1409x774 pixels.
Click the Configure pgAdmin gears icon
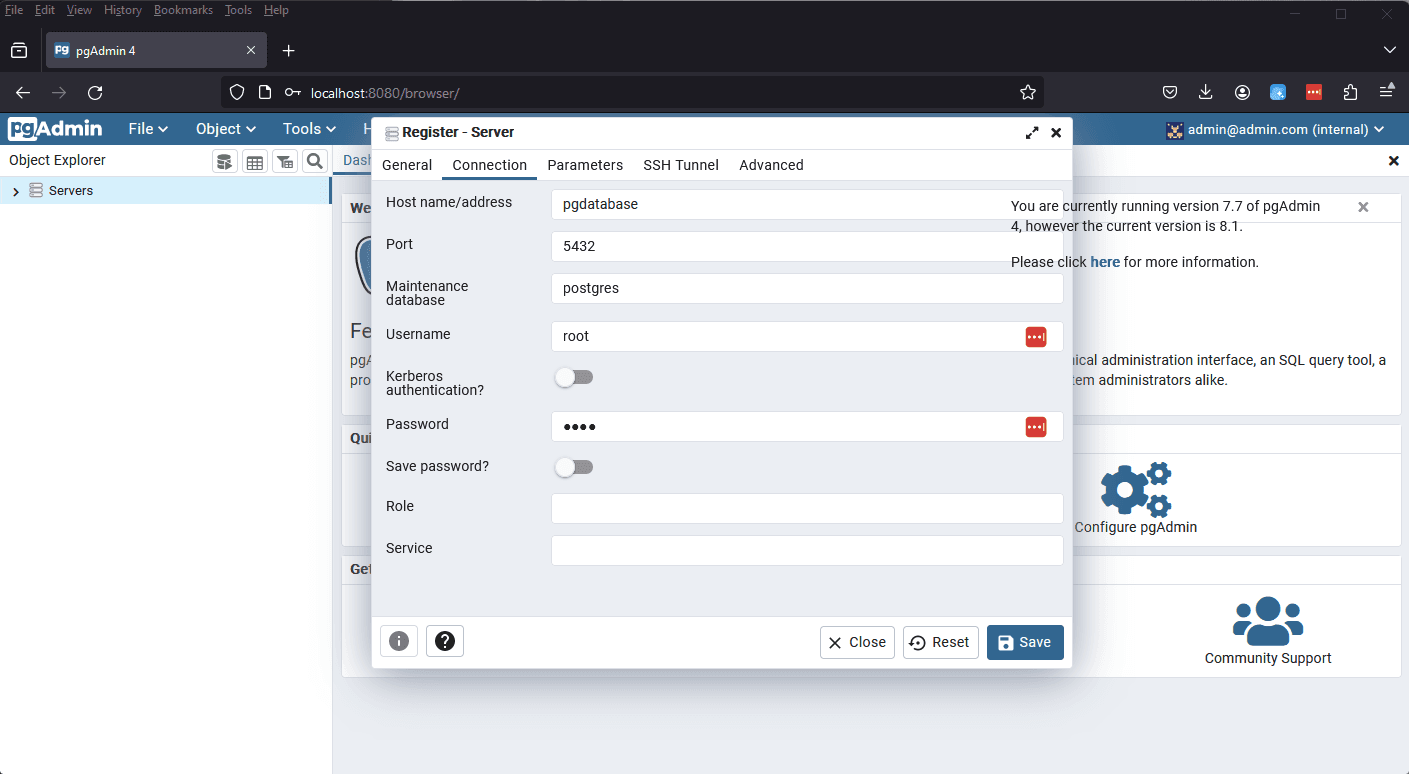click(1136, 488)
